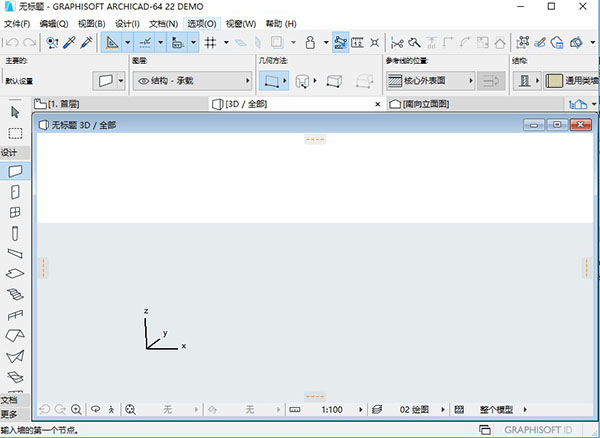Viewport: 600px width, 438px height.
Task: Click the zoom in magnifier at bottom
Action: (x=77, y=410)
